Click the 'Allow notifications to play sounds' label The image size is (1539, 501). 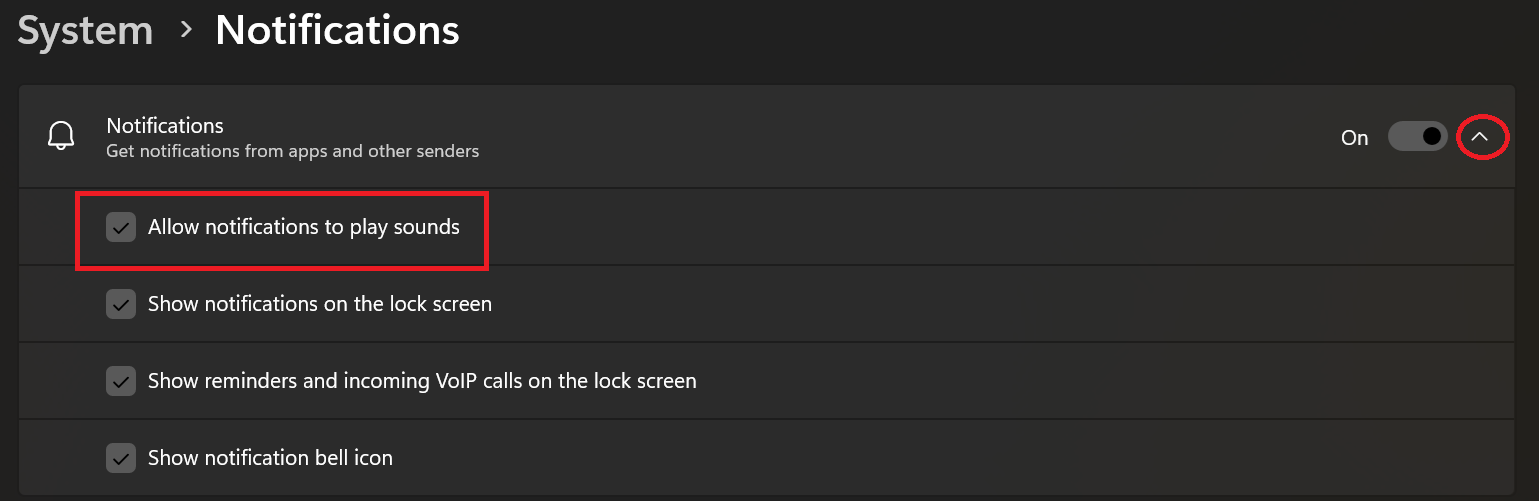303,227
